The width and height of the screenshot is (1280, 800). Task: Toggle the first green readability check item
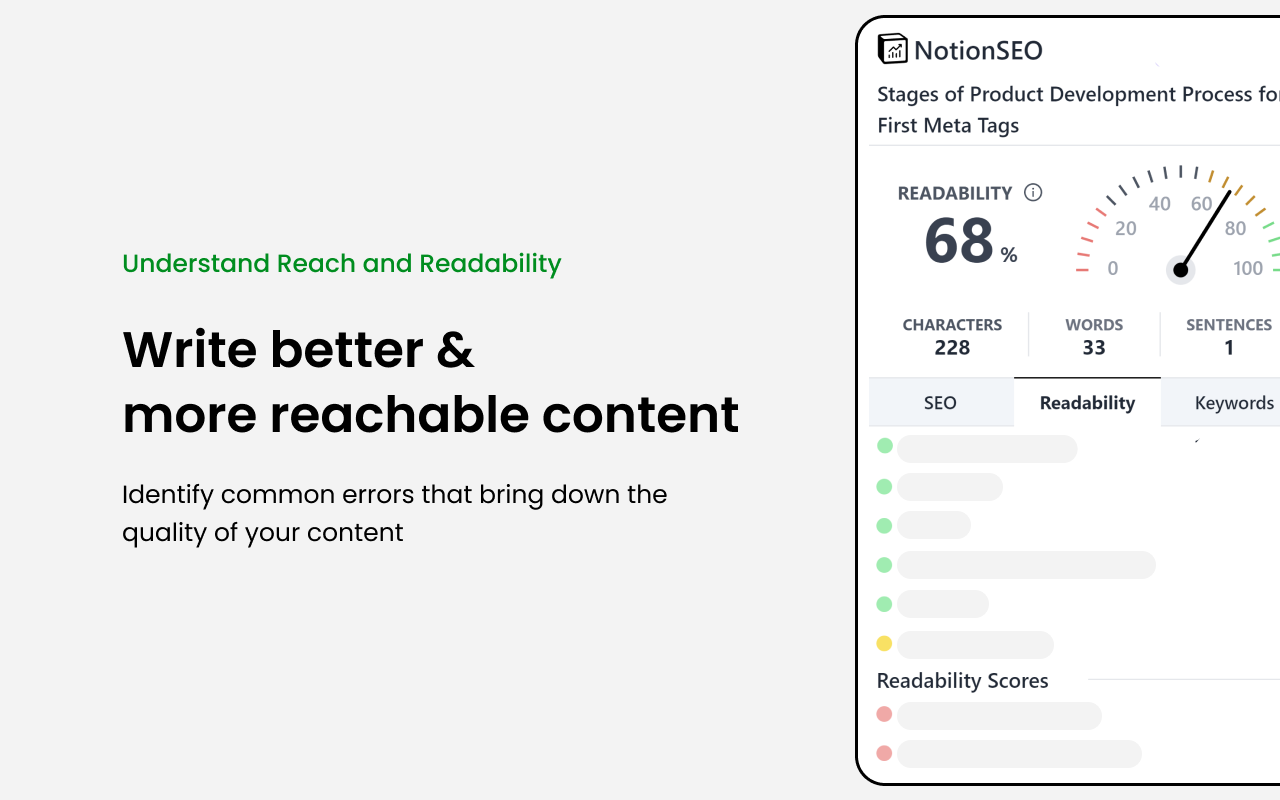click(987, 448)
